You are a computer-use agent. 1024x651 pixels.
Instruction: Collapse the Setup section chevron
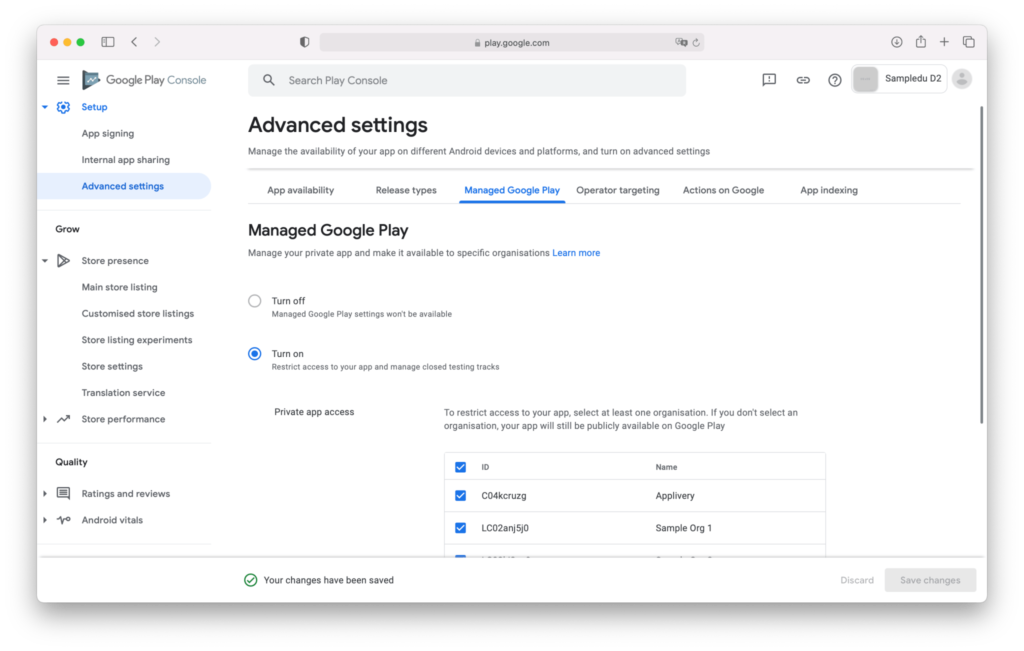[x=44, y=107]
